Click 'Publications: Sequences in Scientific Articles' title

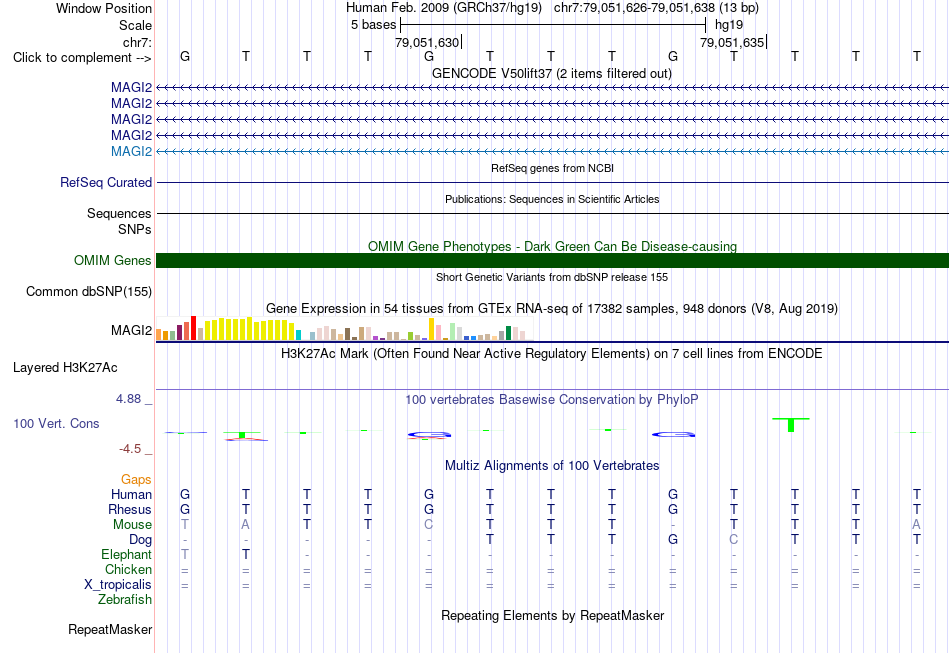click(x=552, y=199)
